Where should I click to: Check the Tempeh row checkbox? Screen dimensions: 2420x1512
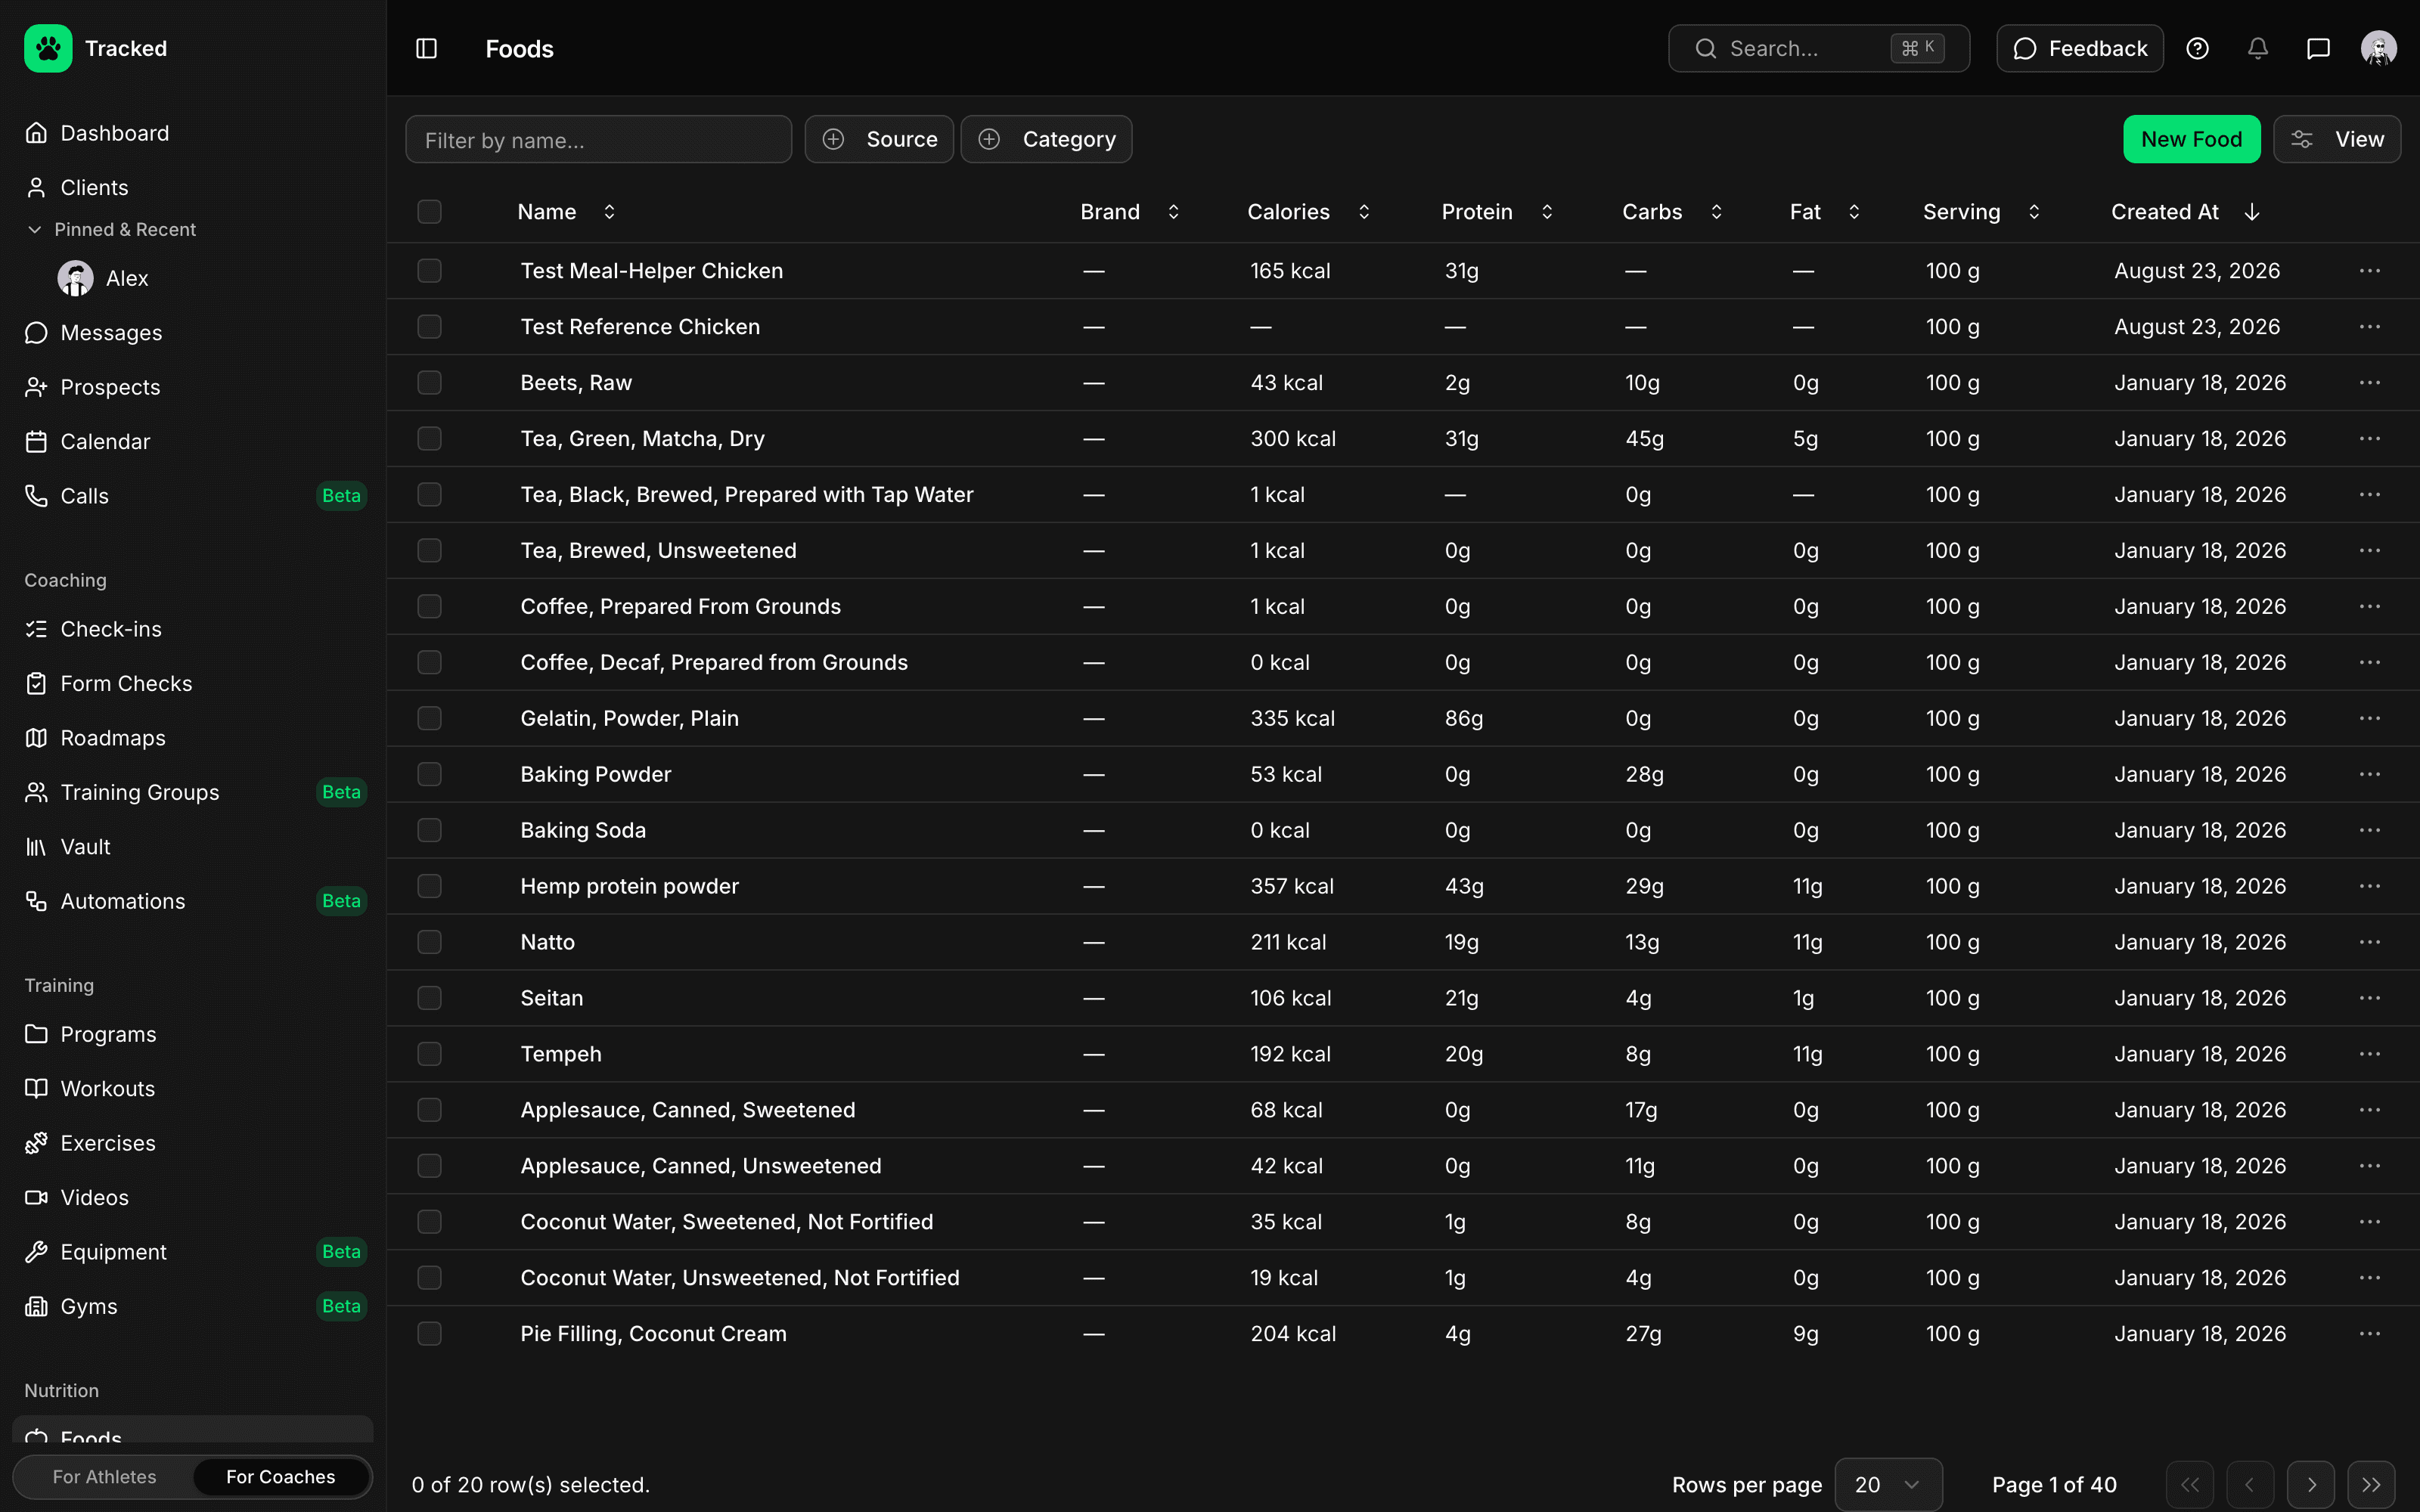coord(429,1054)
